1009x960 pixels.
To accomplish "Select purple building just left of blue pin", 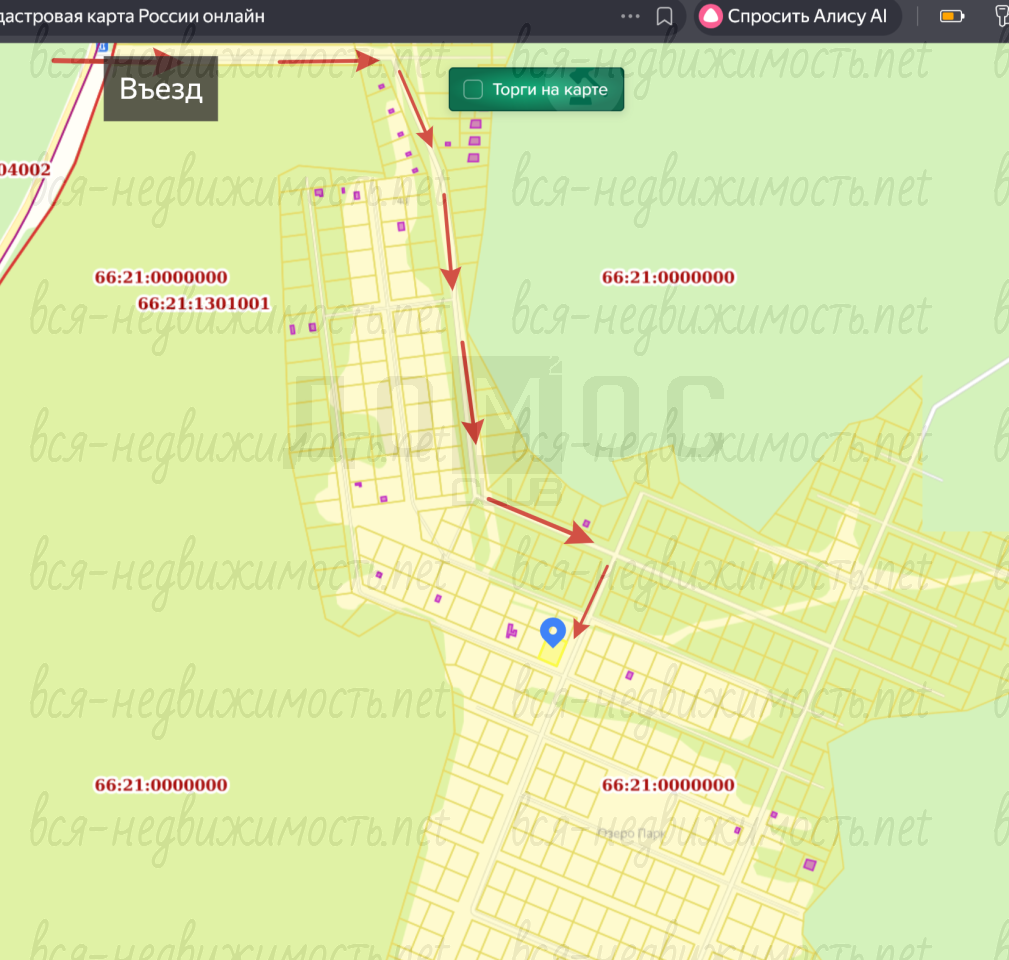I will point(512,630).
